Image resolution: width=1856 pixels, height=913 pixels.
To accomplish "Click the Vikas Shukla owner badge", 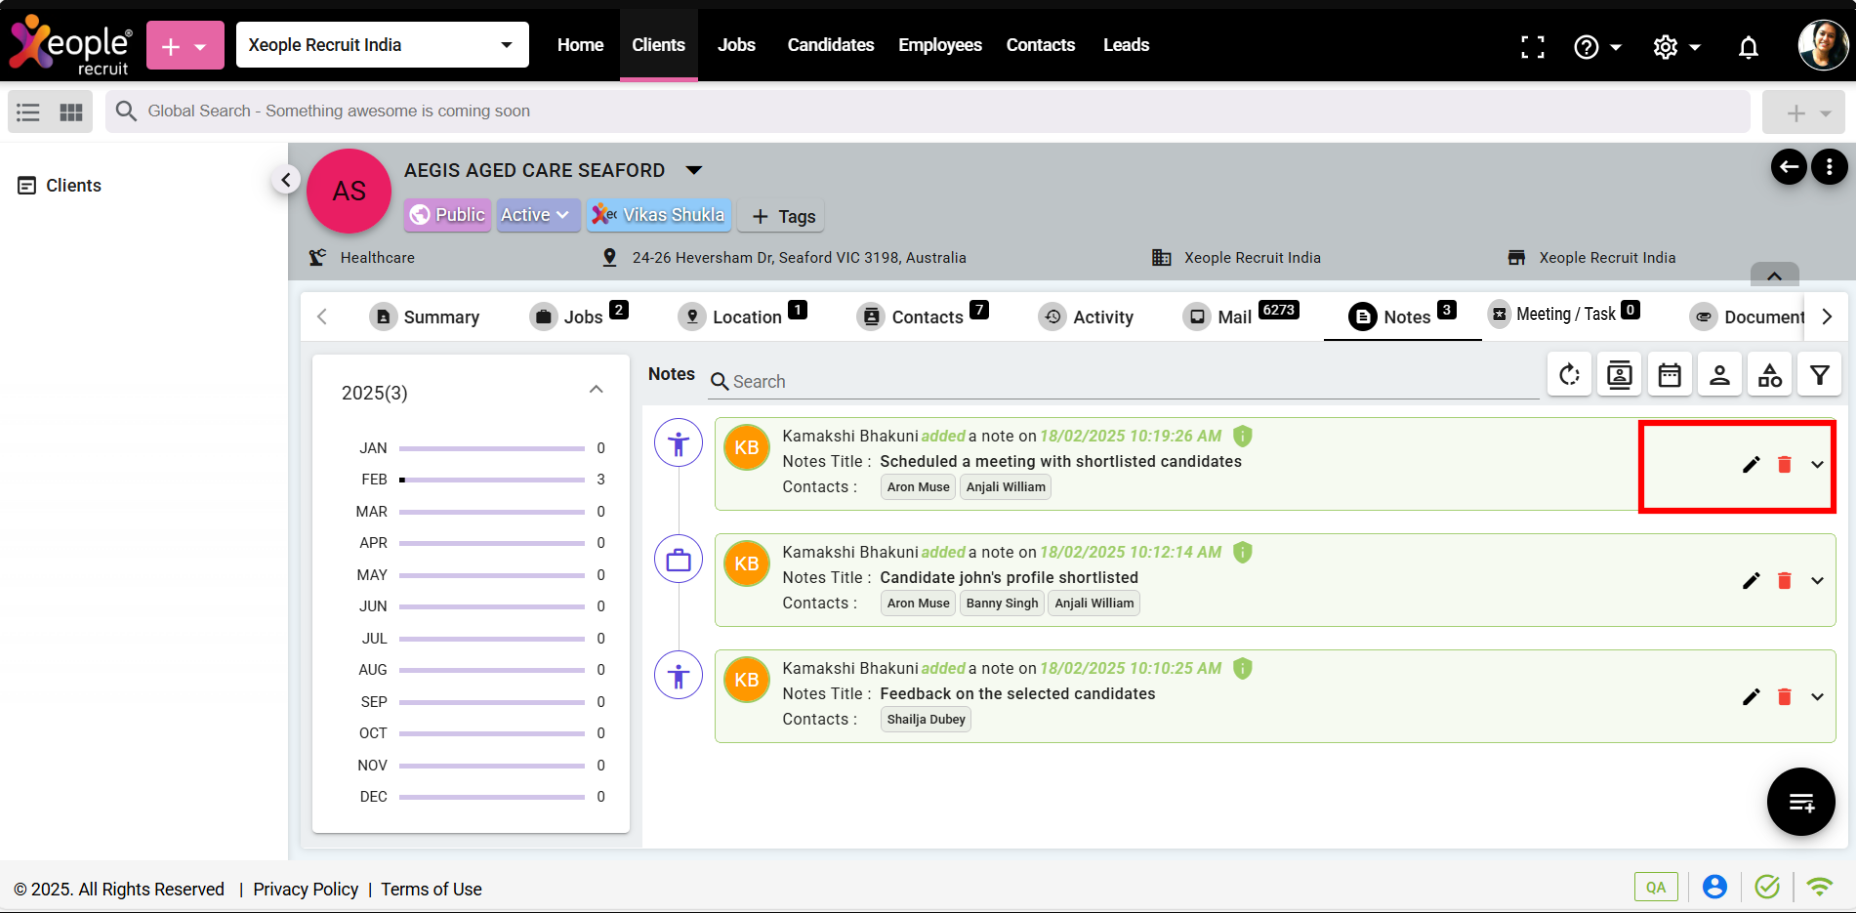I will point(659,215).
